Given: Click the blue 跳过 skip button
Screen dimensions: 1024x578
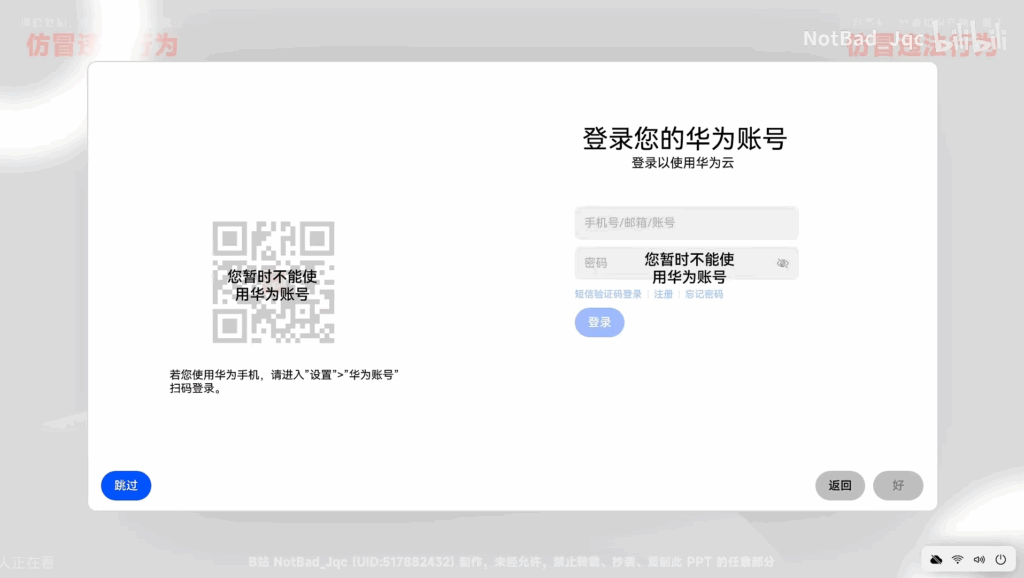Looking at the screenshot, I should pyautogui.click(x=126, y=485).
